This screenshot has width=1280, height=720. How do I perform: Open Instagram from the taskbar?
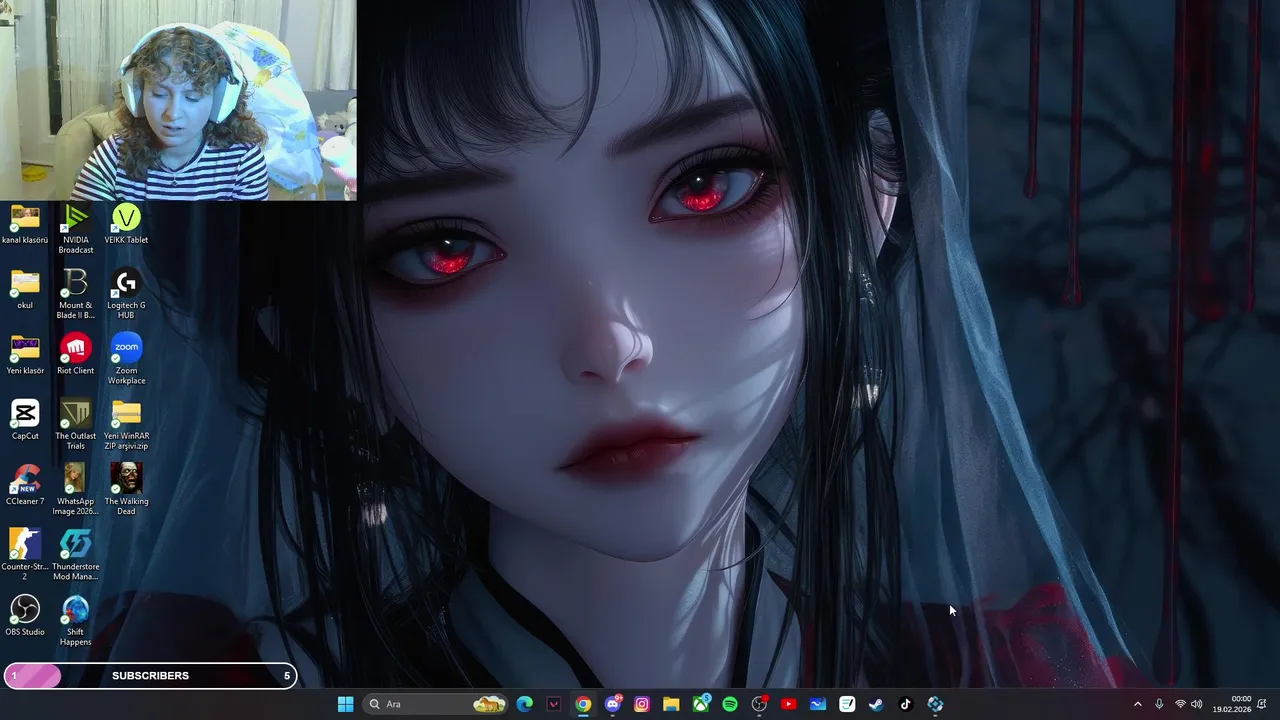coord(642,704)
